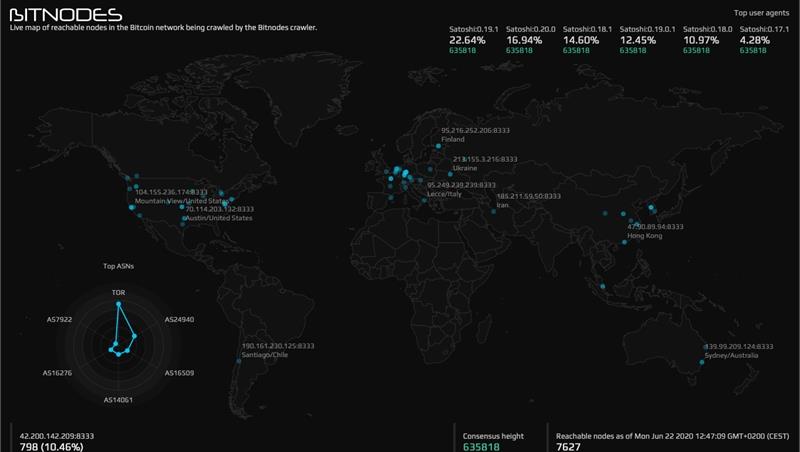This screenshot has height=452, width=800.
Task: Click the 104.155.236.174:8333 Mountain View label
Action: pyautogui.click(x=182, y=196)
